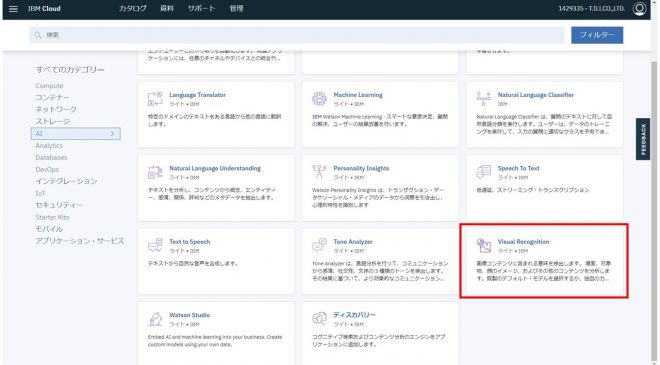The width and height of the screenshot is (660, 365).
Task: Select the コンテナー category
Action: coord(52,97)
